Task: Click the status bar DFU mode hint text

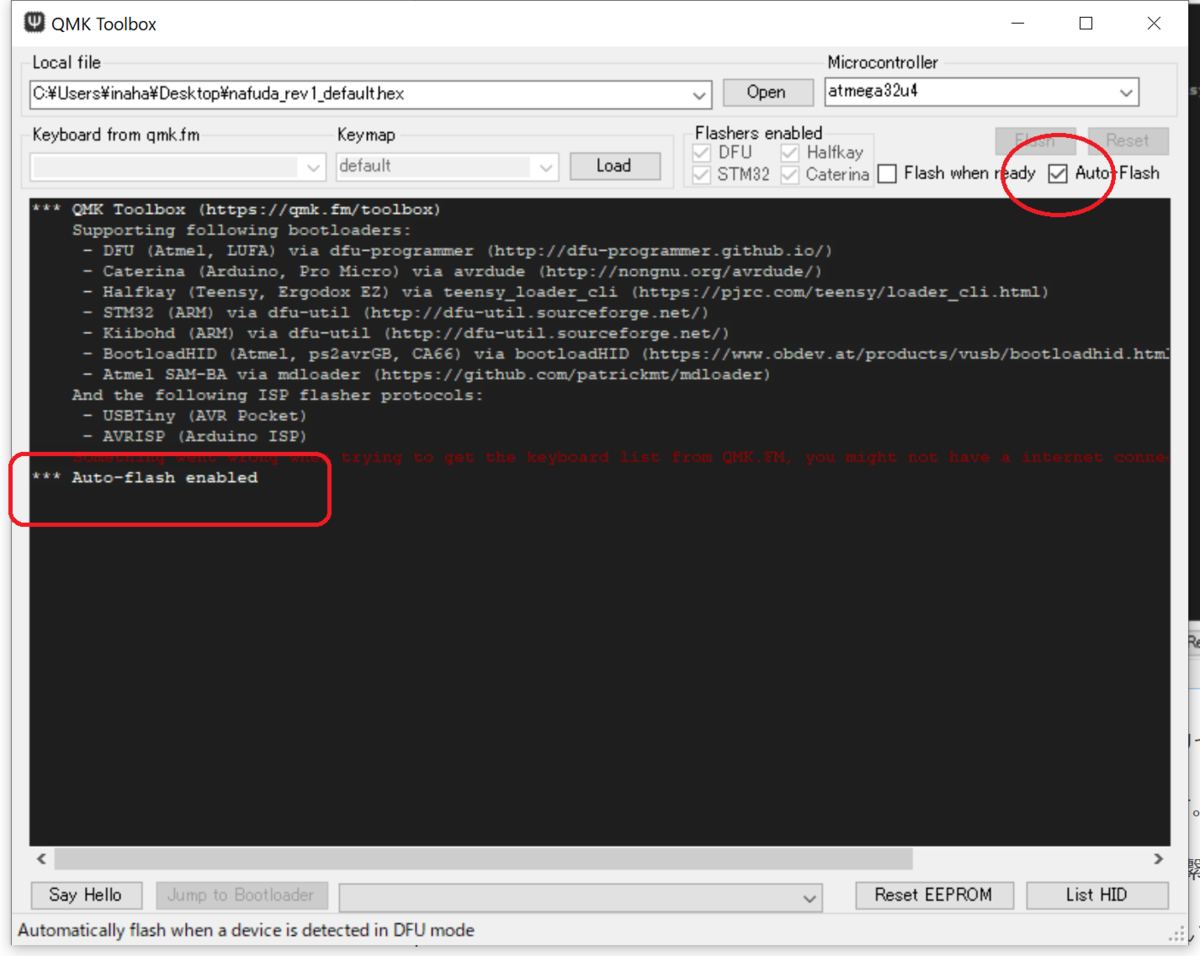Action: pos(246,931)
